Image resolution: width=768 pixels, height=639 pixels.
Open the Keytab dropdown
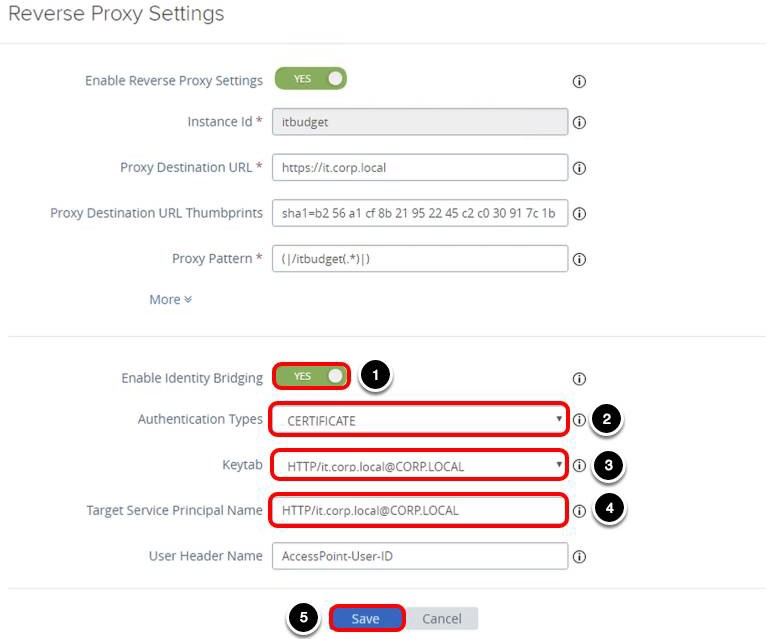click(419, 466)
